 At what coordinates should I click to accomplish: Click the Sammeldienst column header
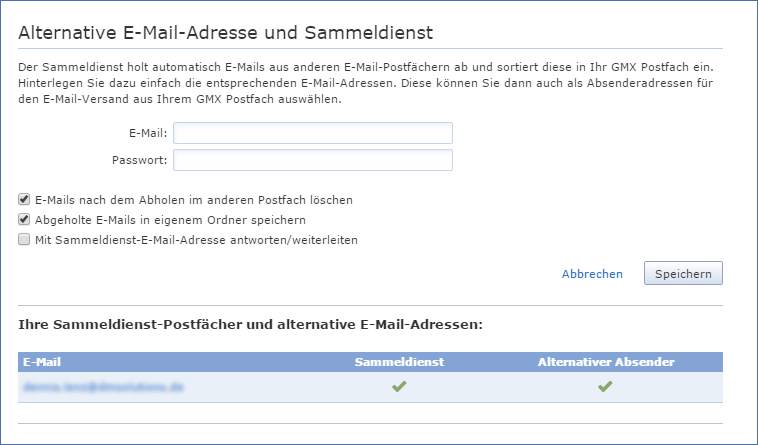[x=399, y=362]
